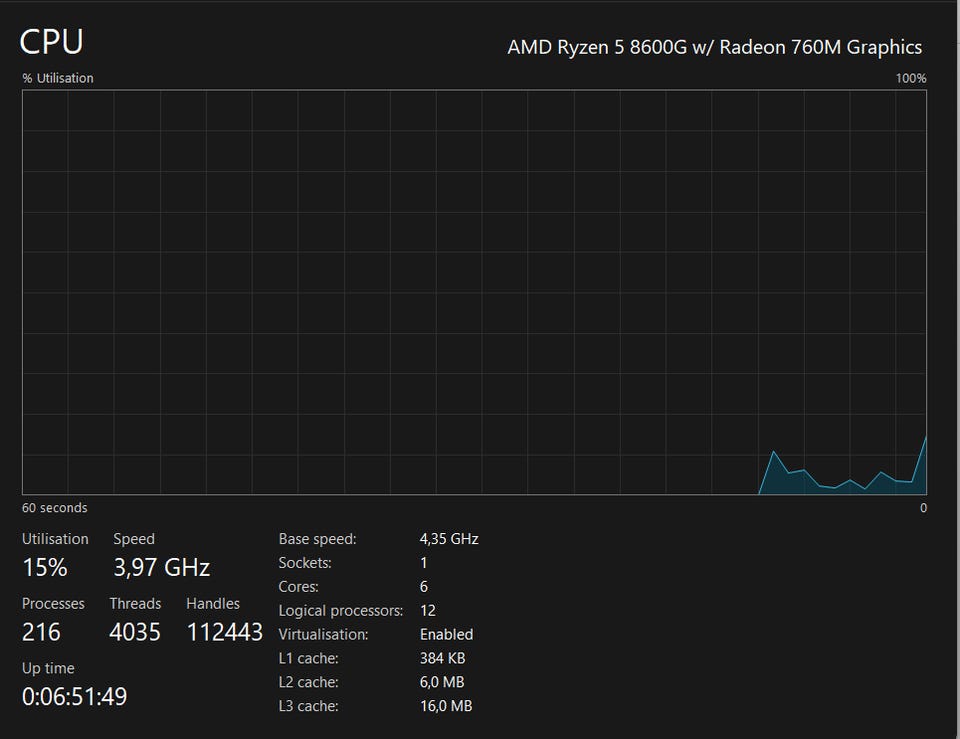Select the 6,0 MB L2 cache value
The image size is (960, 739).
[442, 682]
